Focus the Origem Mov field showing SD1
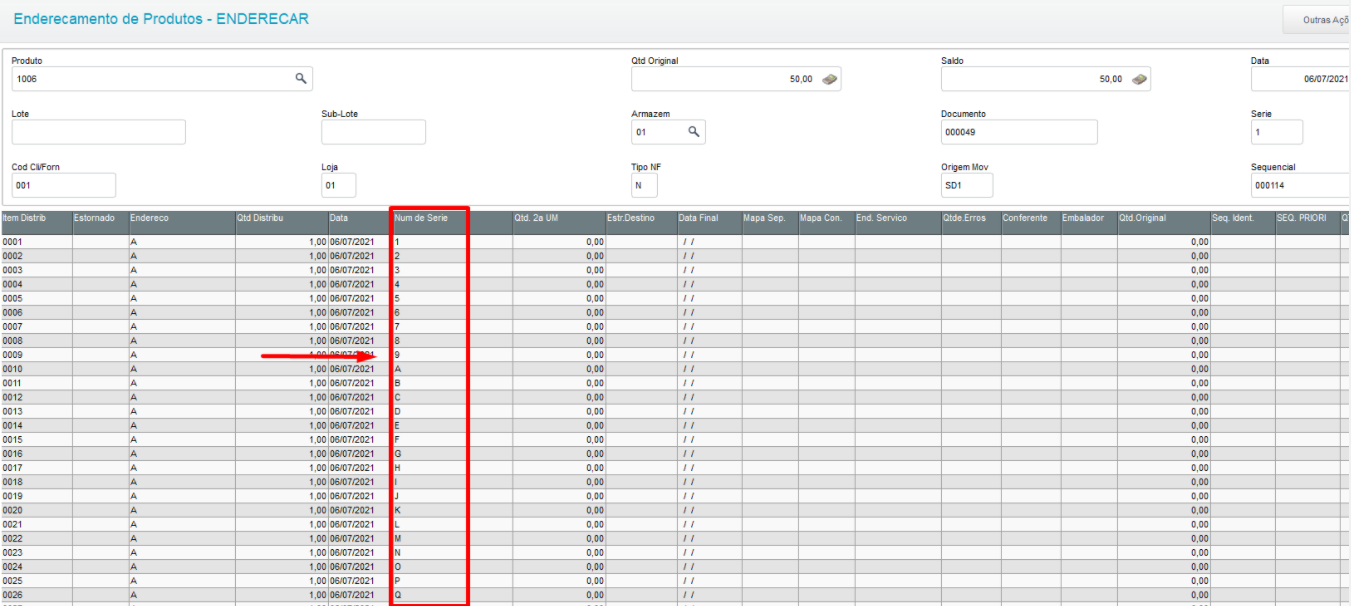This screenshot has width=1351, height=606. pos(967,185)
